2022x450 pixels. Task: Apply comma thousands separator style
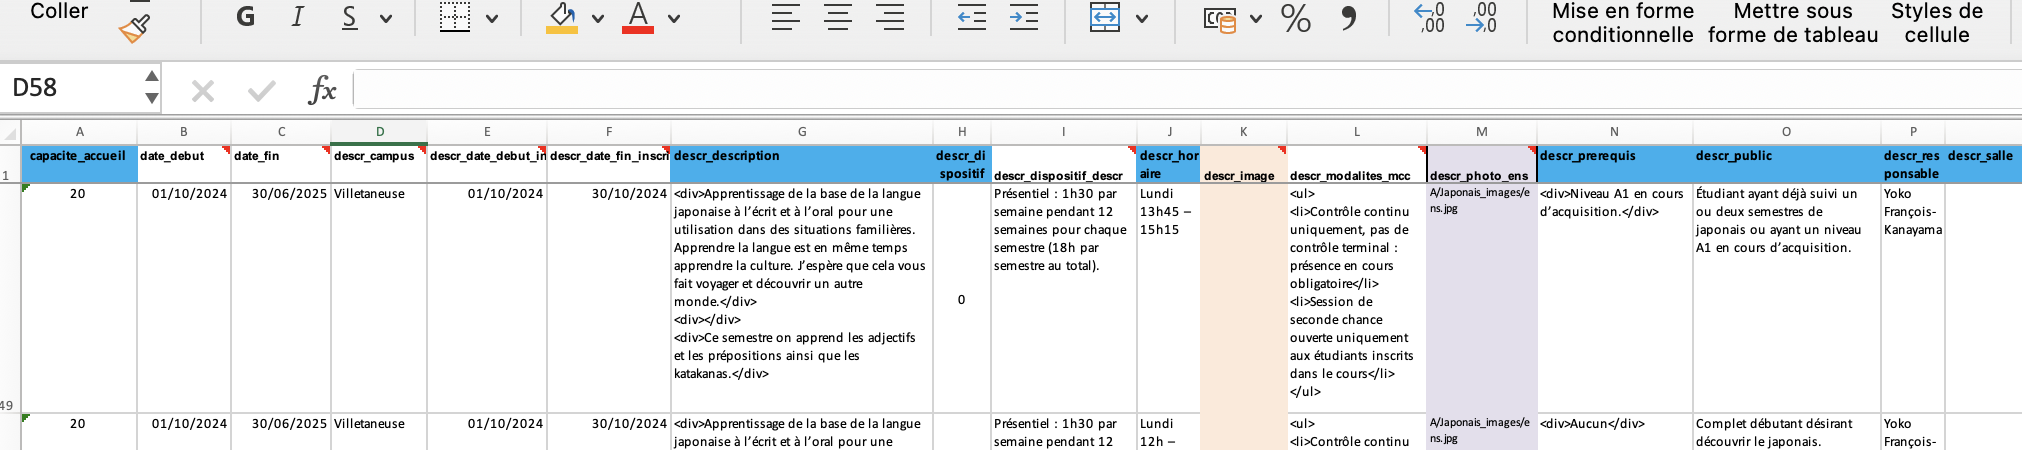(x=1349, y=17)
